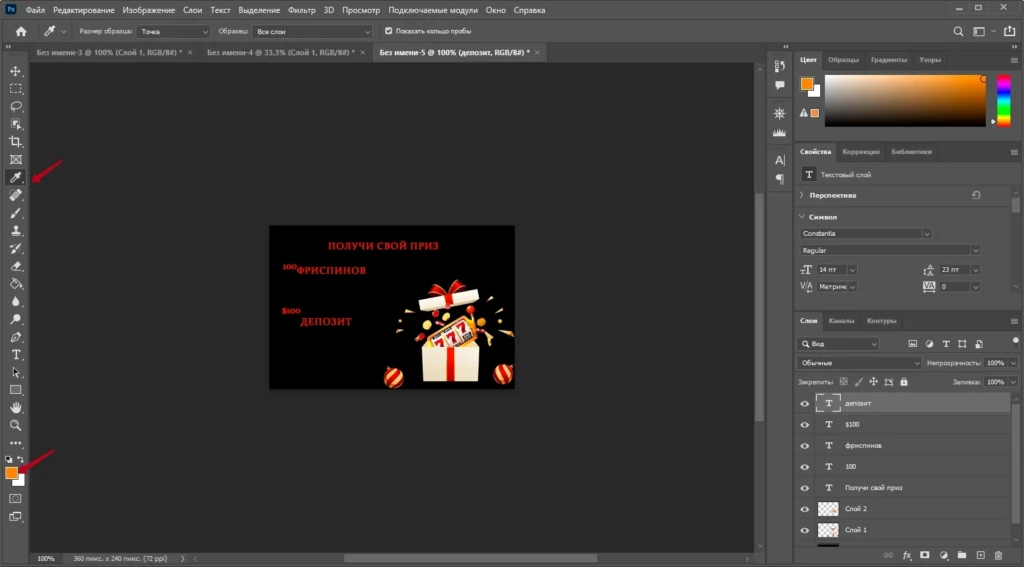Toggle 'Показать кольцо пробы' checkbox
The width and height of the screenshot is (1024, 567).
click(x=389, y=31)
